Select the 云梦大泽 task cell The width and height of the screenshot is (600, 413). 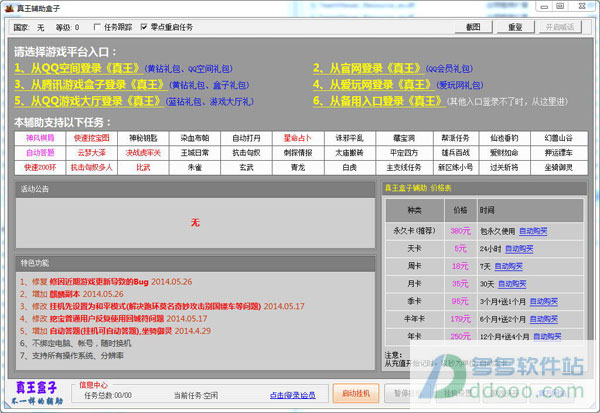91,153
